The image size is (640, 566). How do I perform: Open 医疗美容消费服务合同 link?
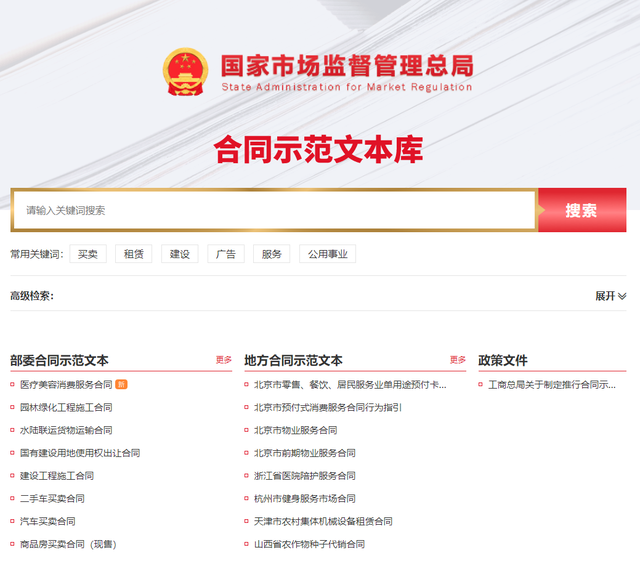coord(66,384)
